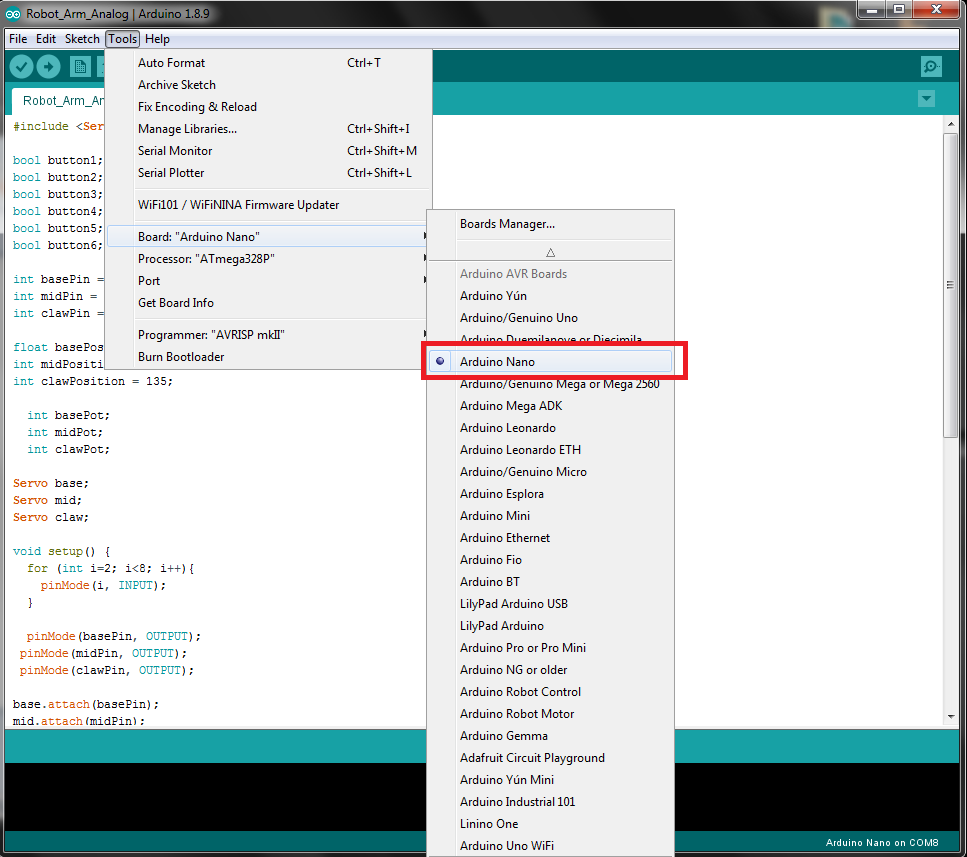Select Arduino Yún Mini board

(x=550, y=780)
